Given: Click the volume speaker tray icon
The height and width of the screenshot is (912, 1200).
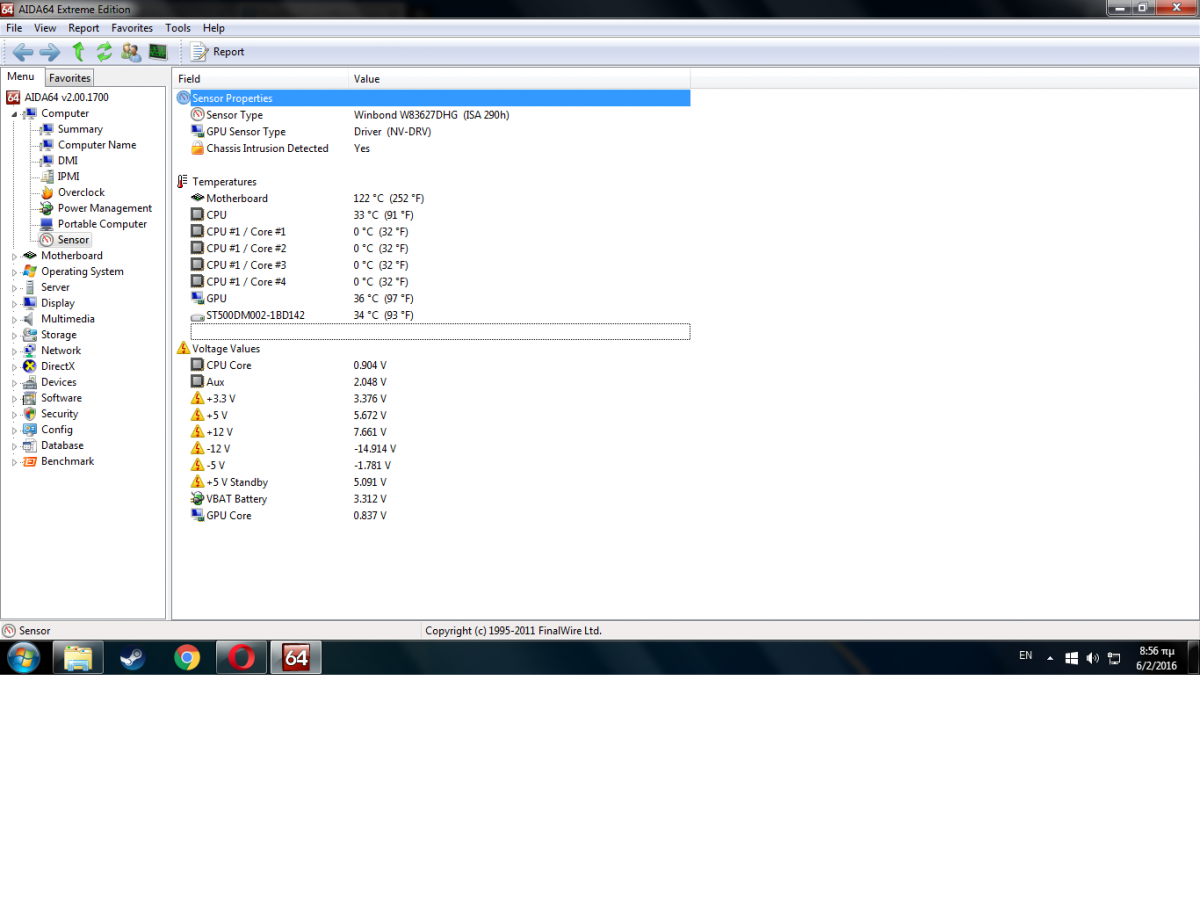Looking at the screenshot, I should tap(1092, 658).
